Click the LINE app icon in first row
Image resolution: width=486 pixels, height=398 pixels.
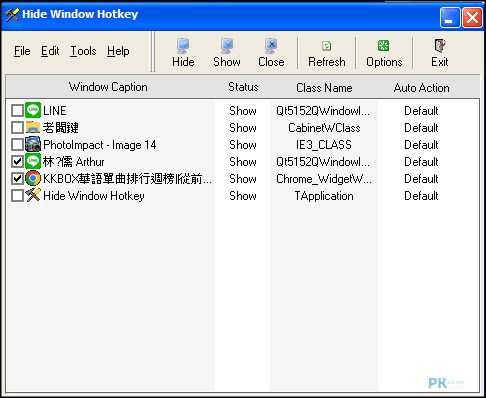click(33, 110)
